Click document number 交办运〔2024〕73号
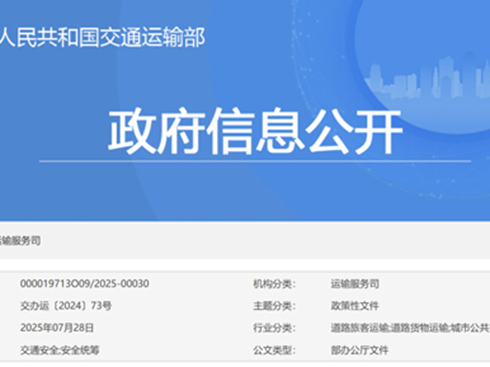Viewport: 490px width, 367px height. 66,306
